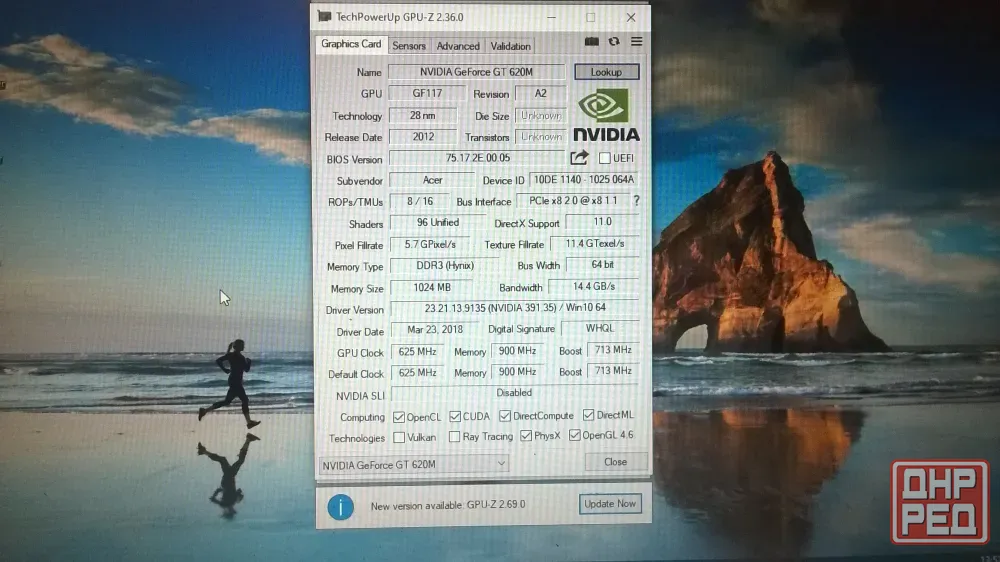The image size is (1000, 562).
Task: Click the Pixel Fillrate value 5.7 GPixel/s
Action: [x=430, y=244]
